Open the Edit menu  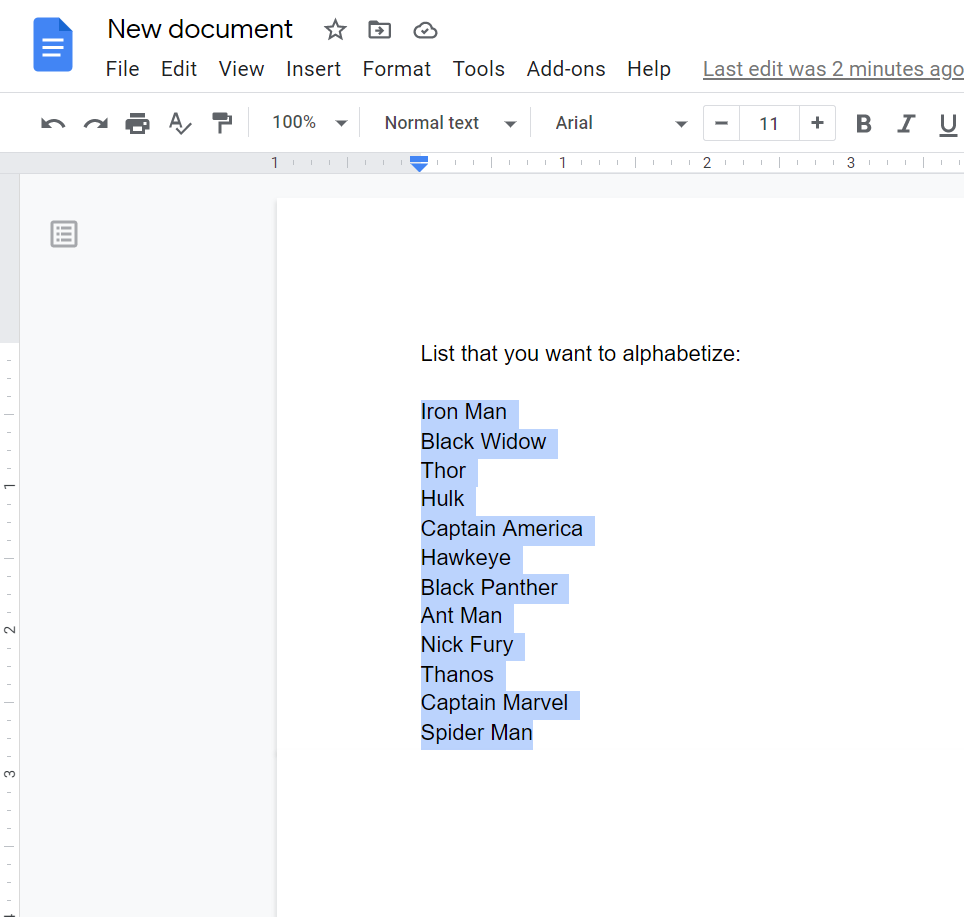(179, 69)
